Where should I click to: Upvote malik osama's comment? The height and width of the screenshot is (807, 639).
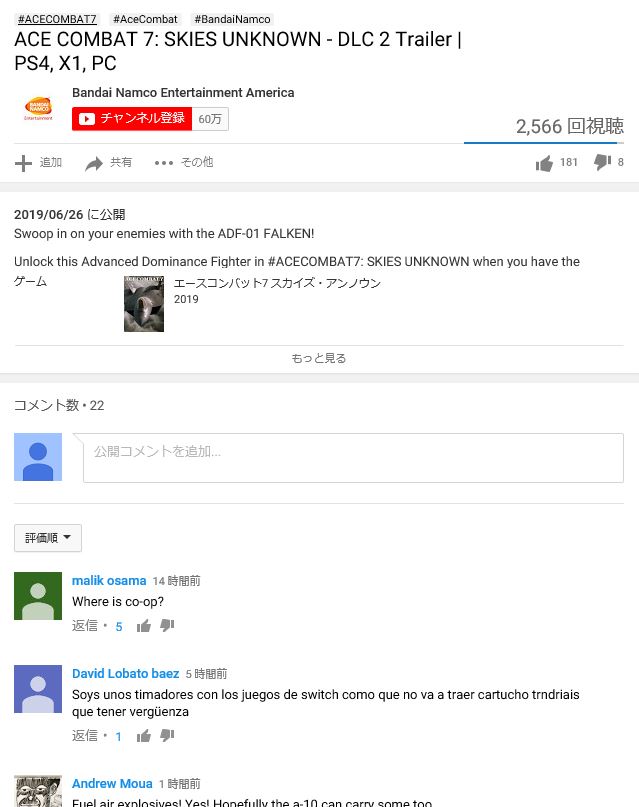[x=144, y=626]
